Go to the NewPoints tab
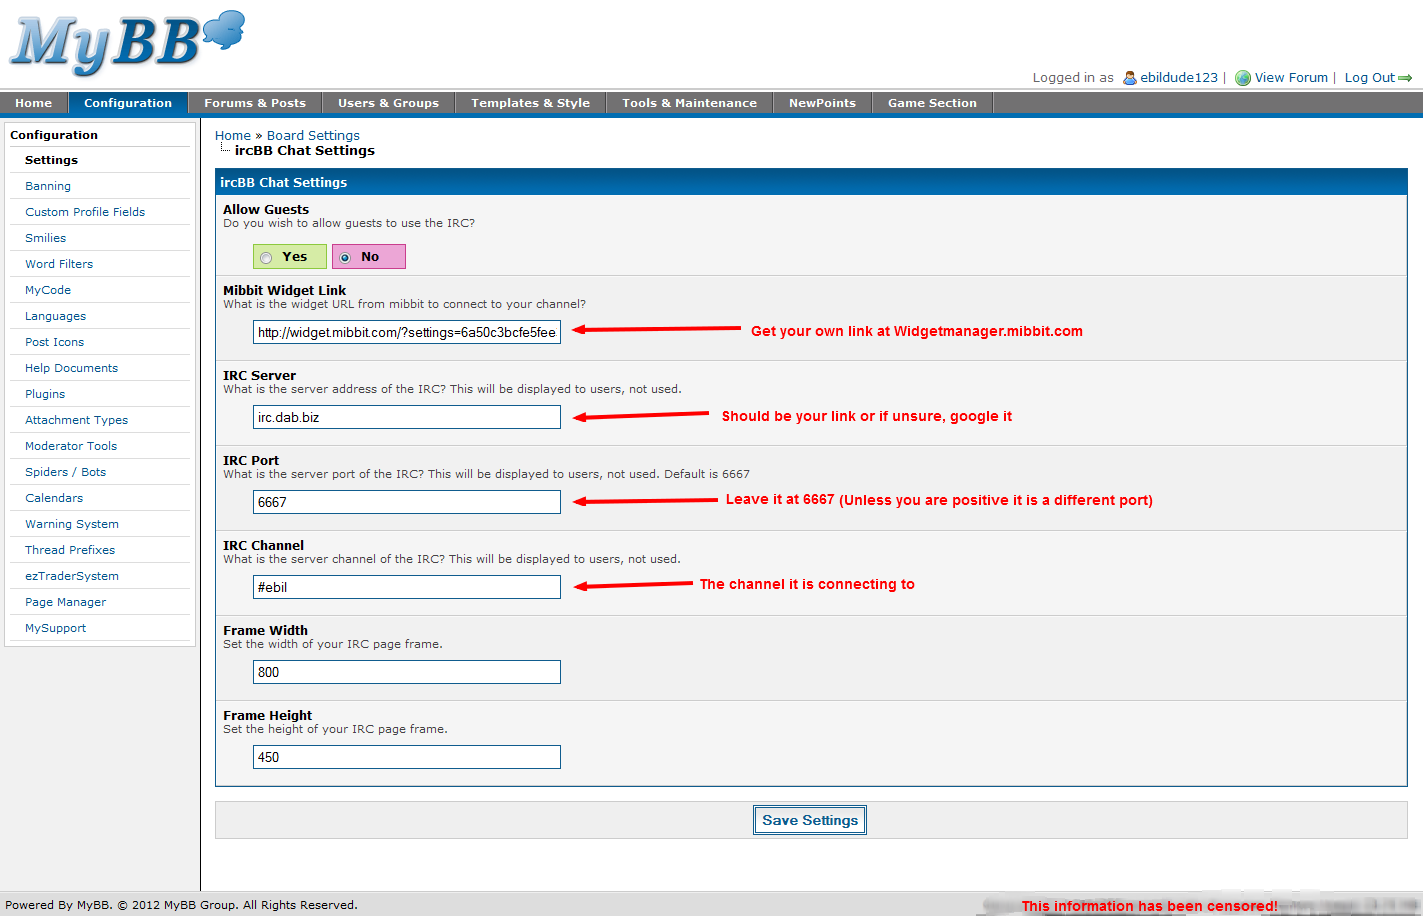This screenshot has height=916, width=1423. [822, 103]
